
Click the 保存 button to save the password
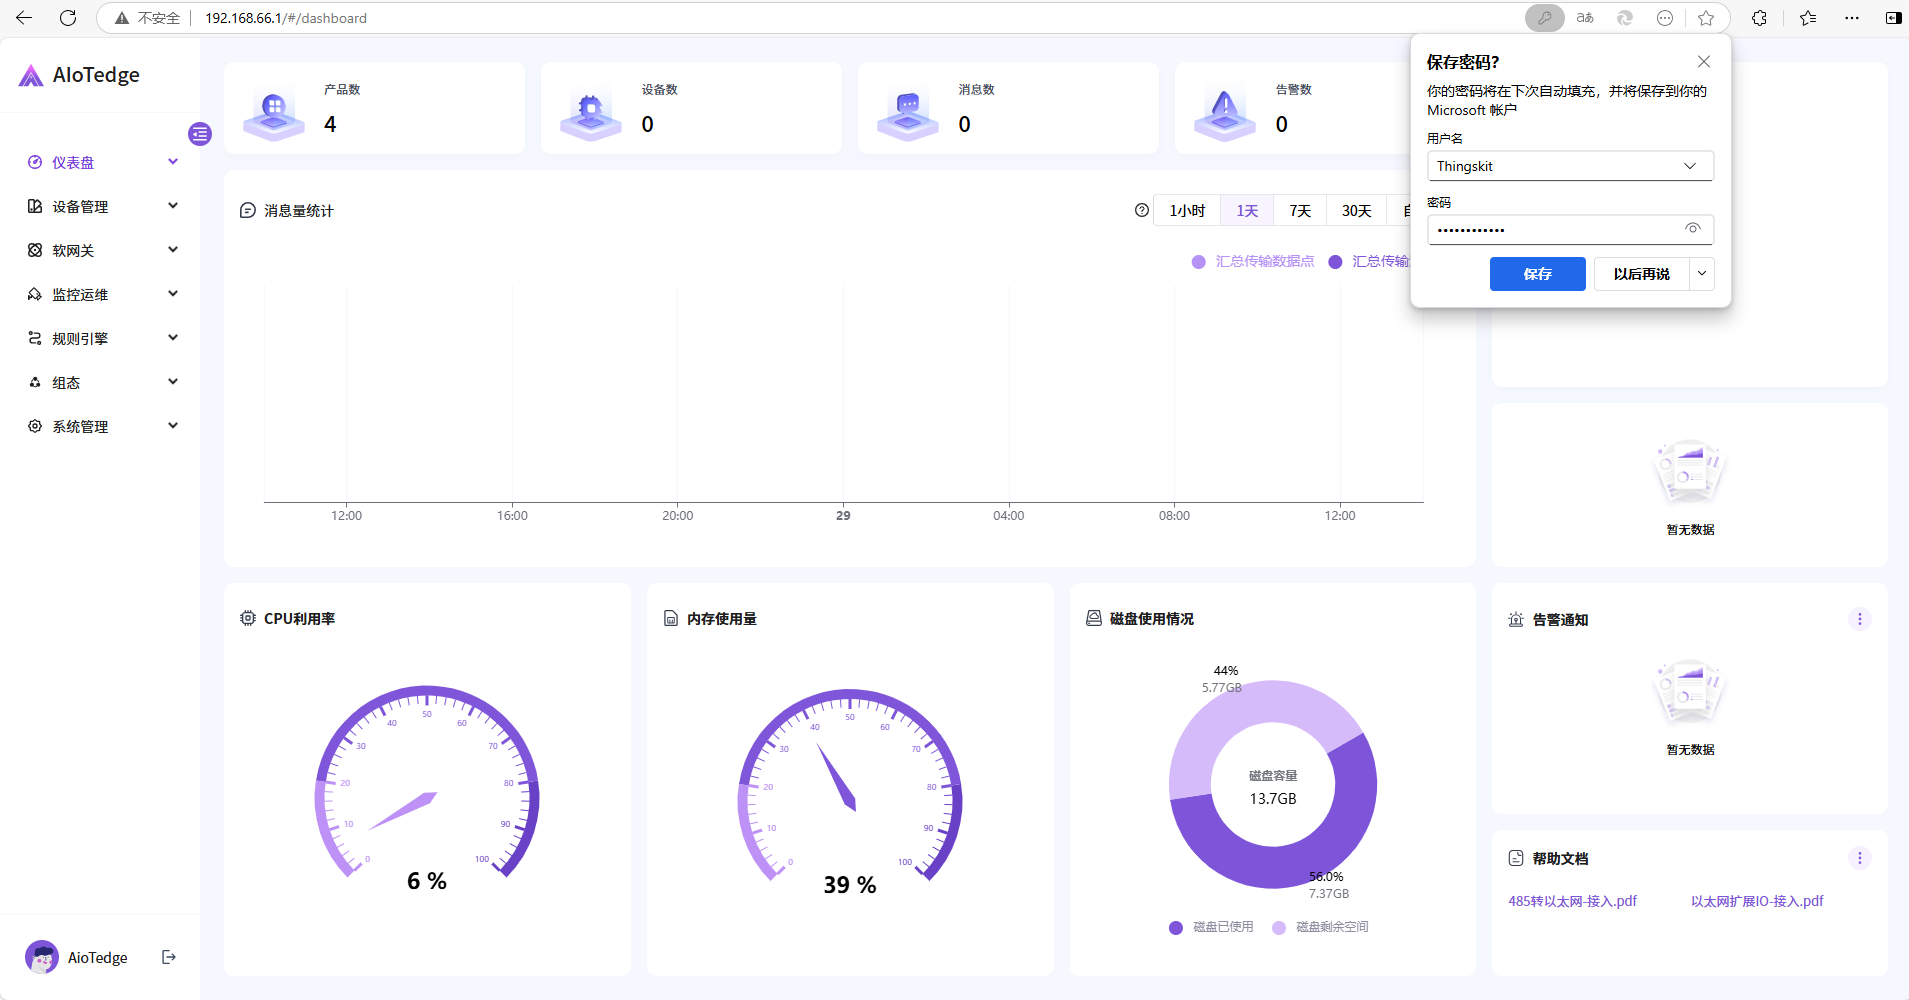coord(1537,274)
